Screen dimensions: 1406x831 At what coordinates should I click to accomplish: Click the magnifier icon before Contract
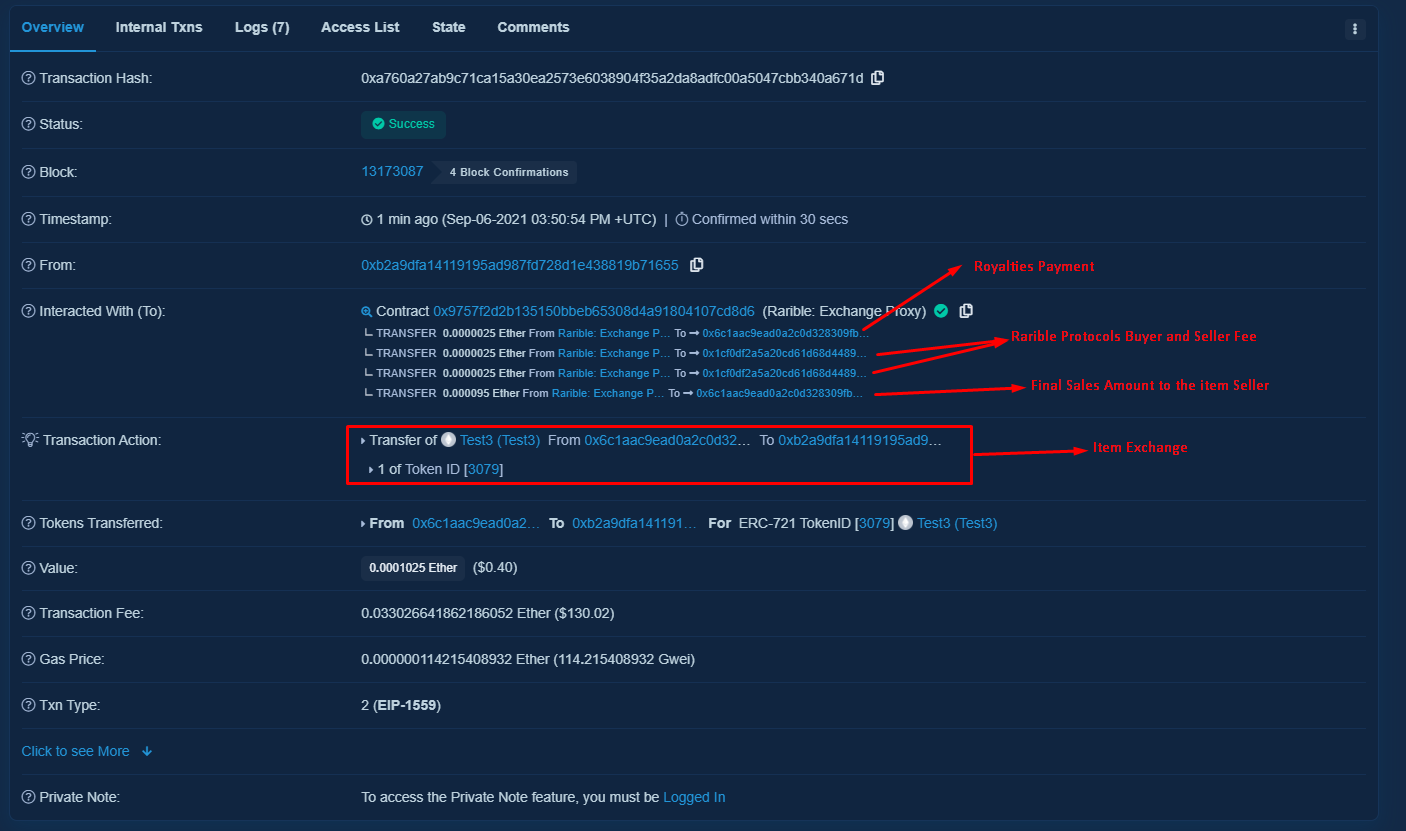[367, 312]
